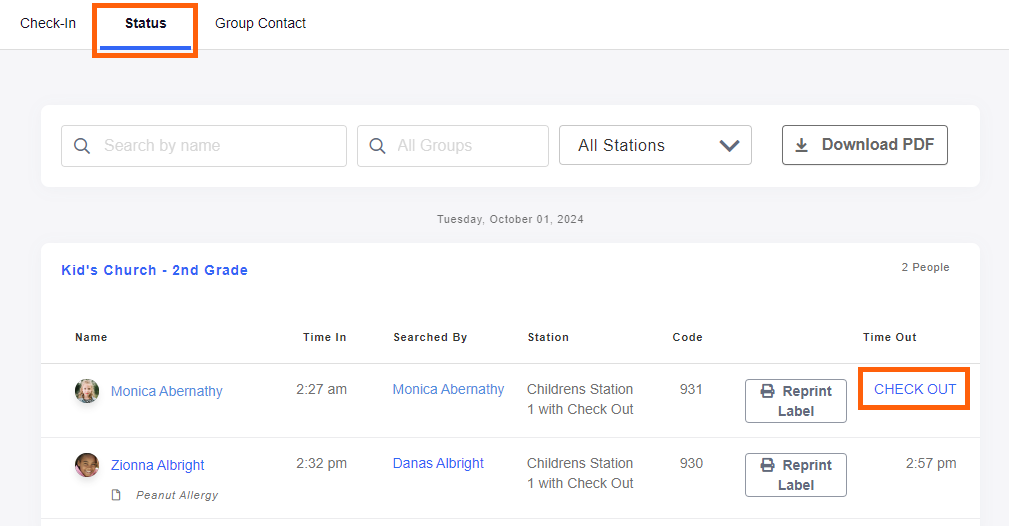The height and width of the screenshot is (526, 1009).
Task: Open the Group Contact tab
Action: click(x=260, y=24)
